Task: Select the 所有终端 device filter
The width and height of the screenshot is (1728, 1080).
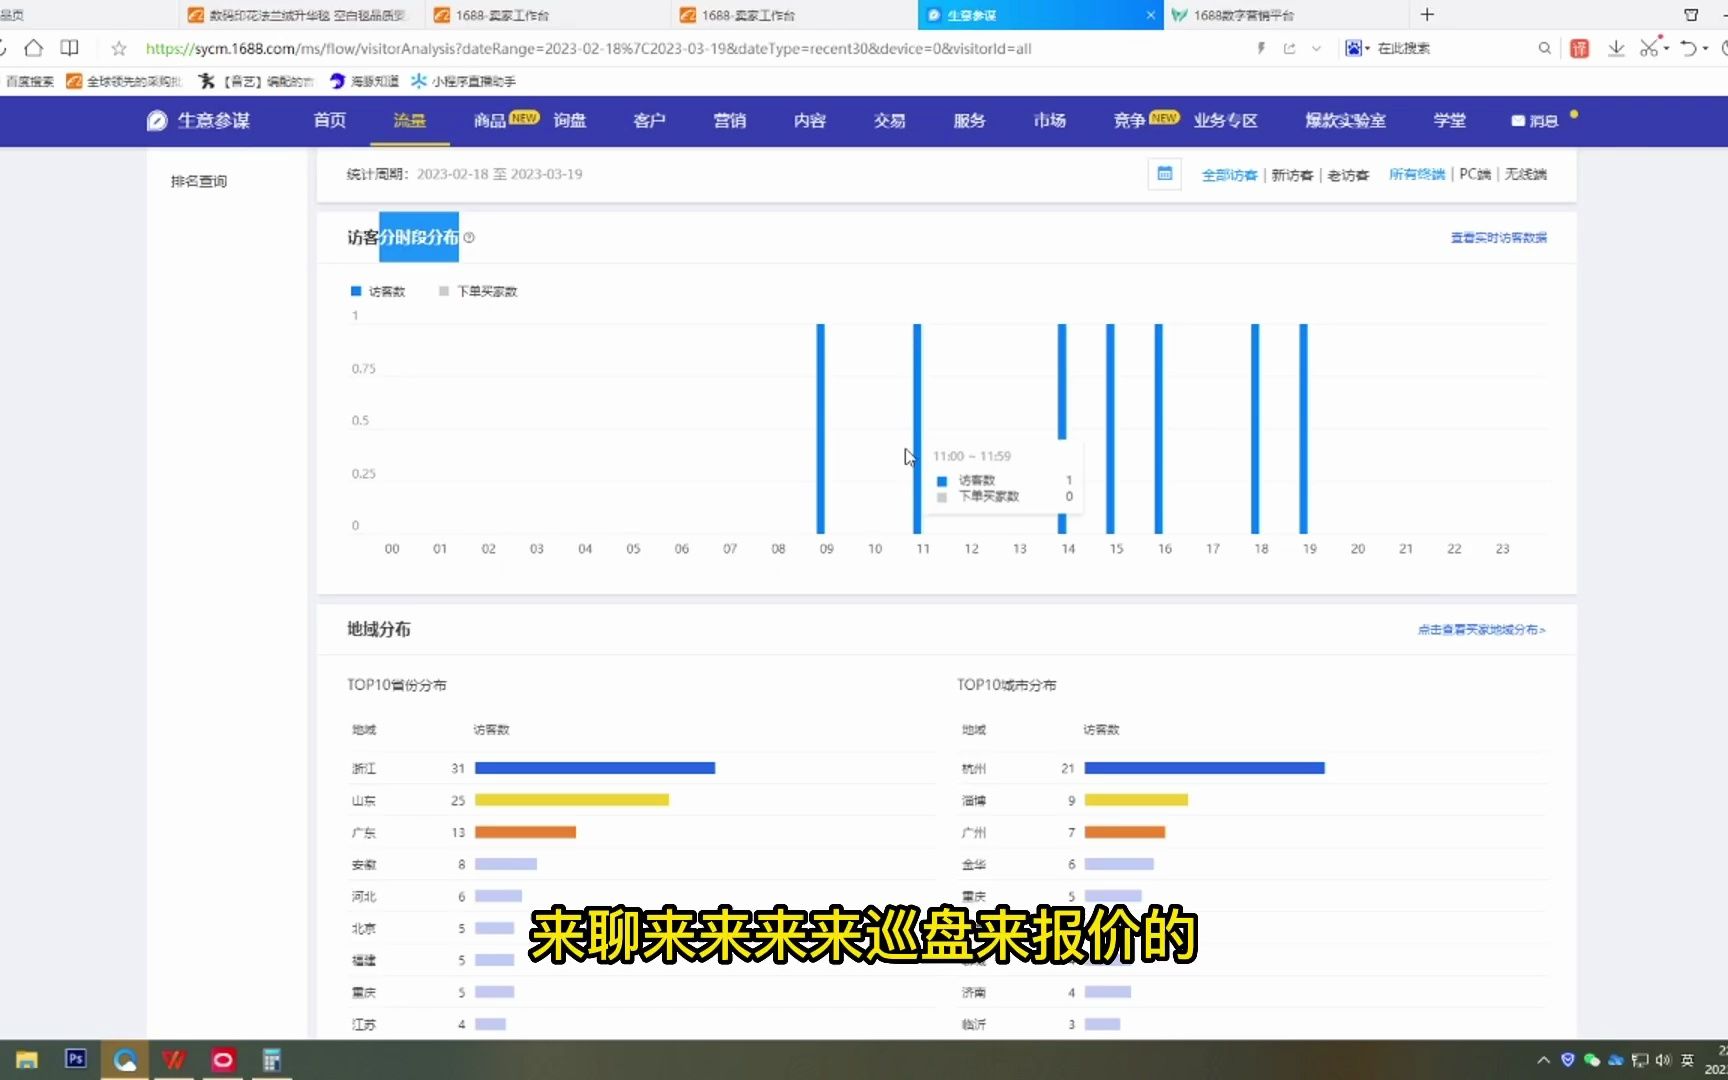Action: (1417, 174)
